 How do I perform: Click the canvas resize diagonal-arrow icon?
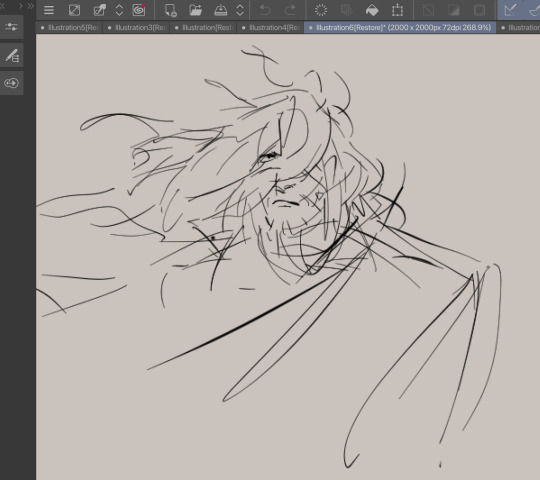[x=74, y=10]
